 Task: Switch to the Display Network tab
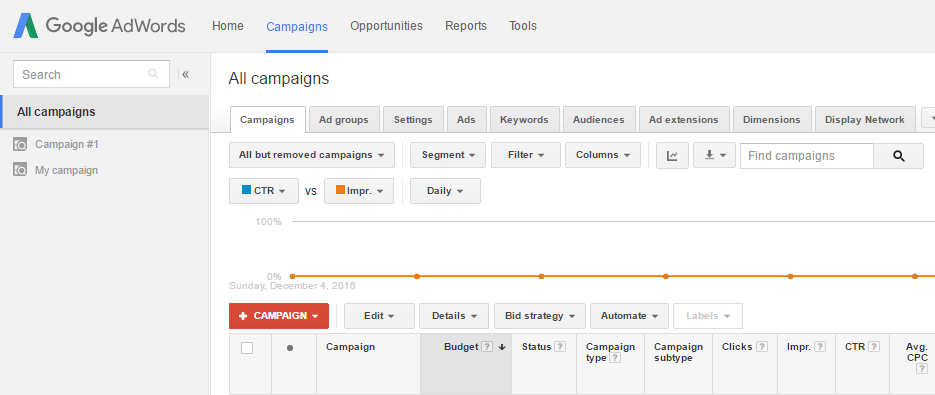coord(865,119)
